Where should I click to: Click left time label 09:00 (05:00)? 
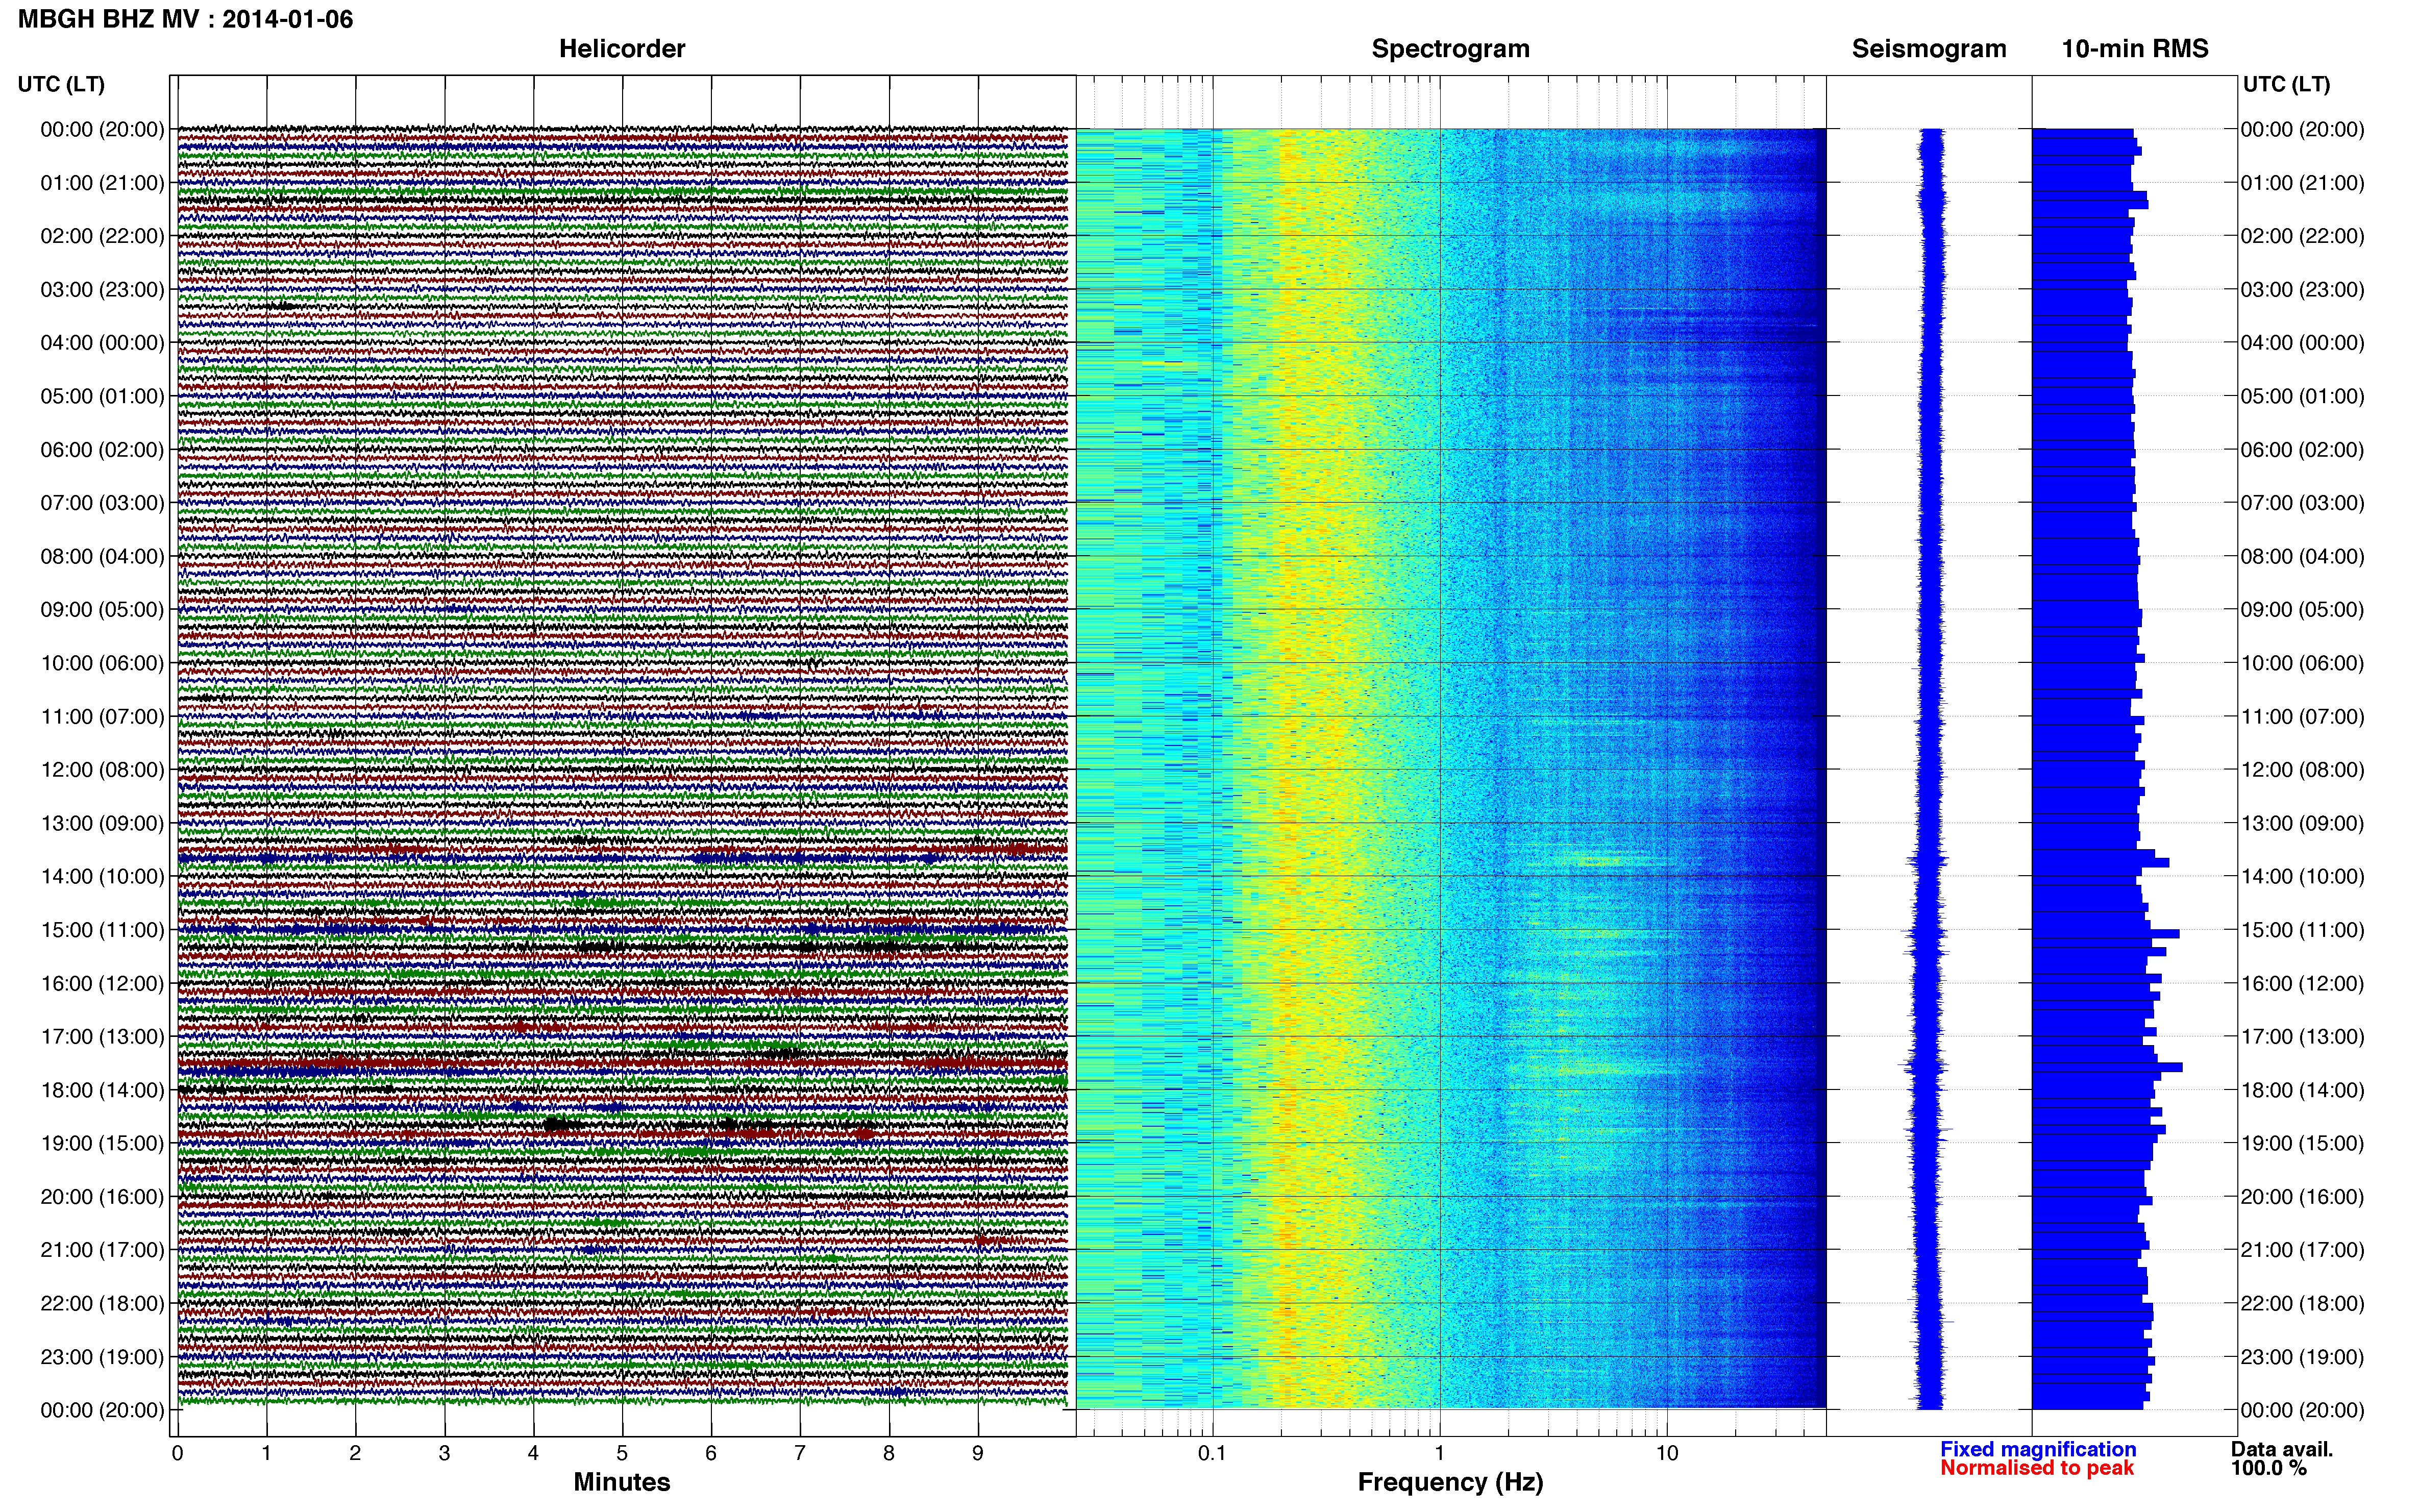102,610
